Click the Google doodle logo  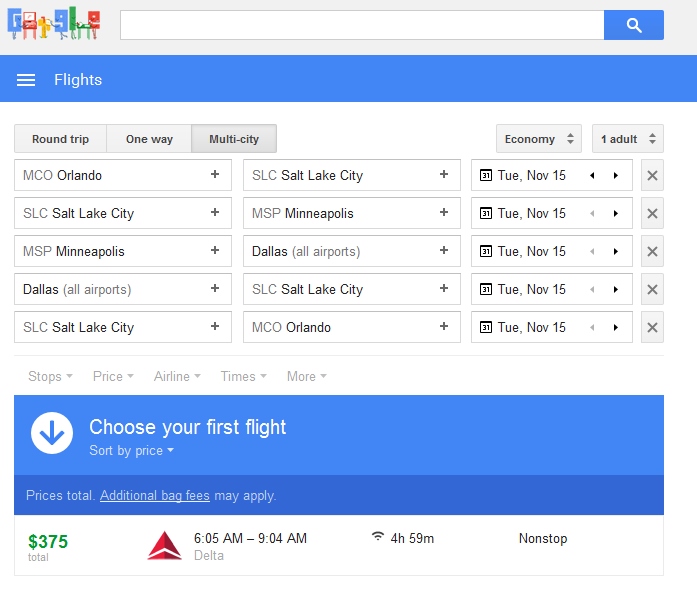54,25
